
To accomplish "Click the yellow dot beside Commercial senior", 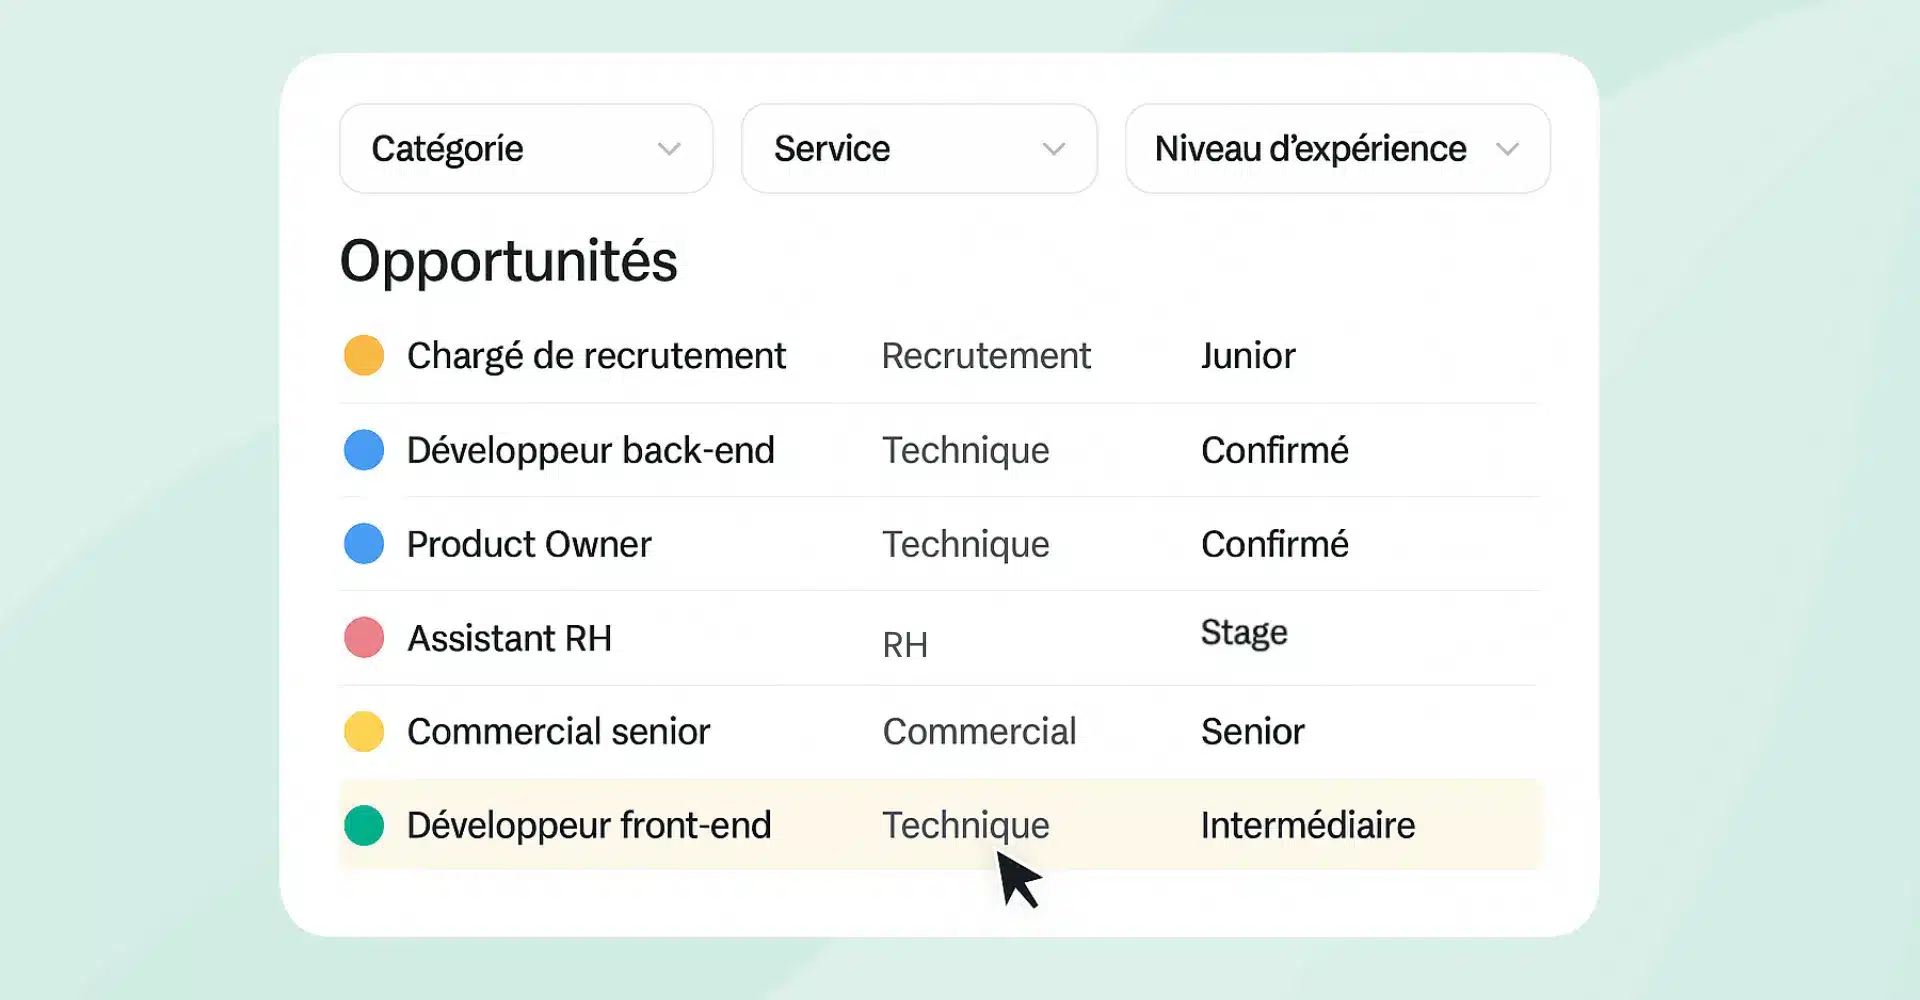I will tap(364, 732).
